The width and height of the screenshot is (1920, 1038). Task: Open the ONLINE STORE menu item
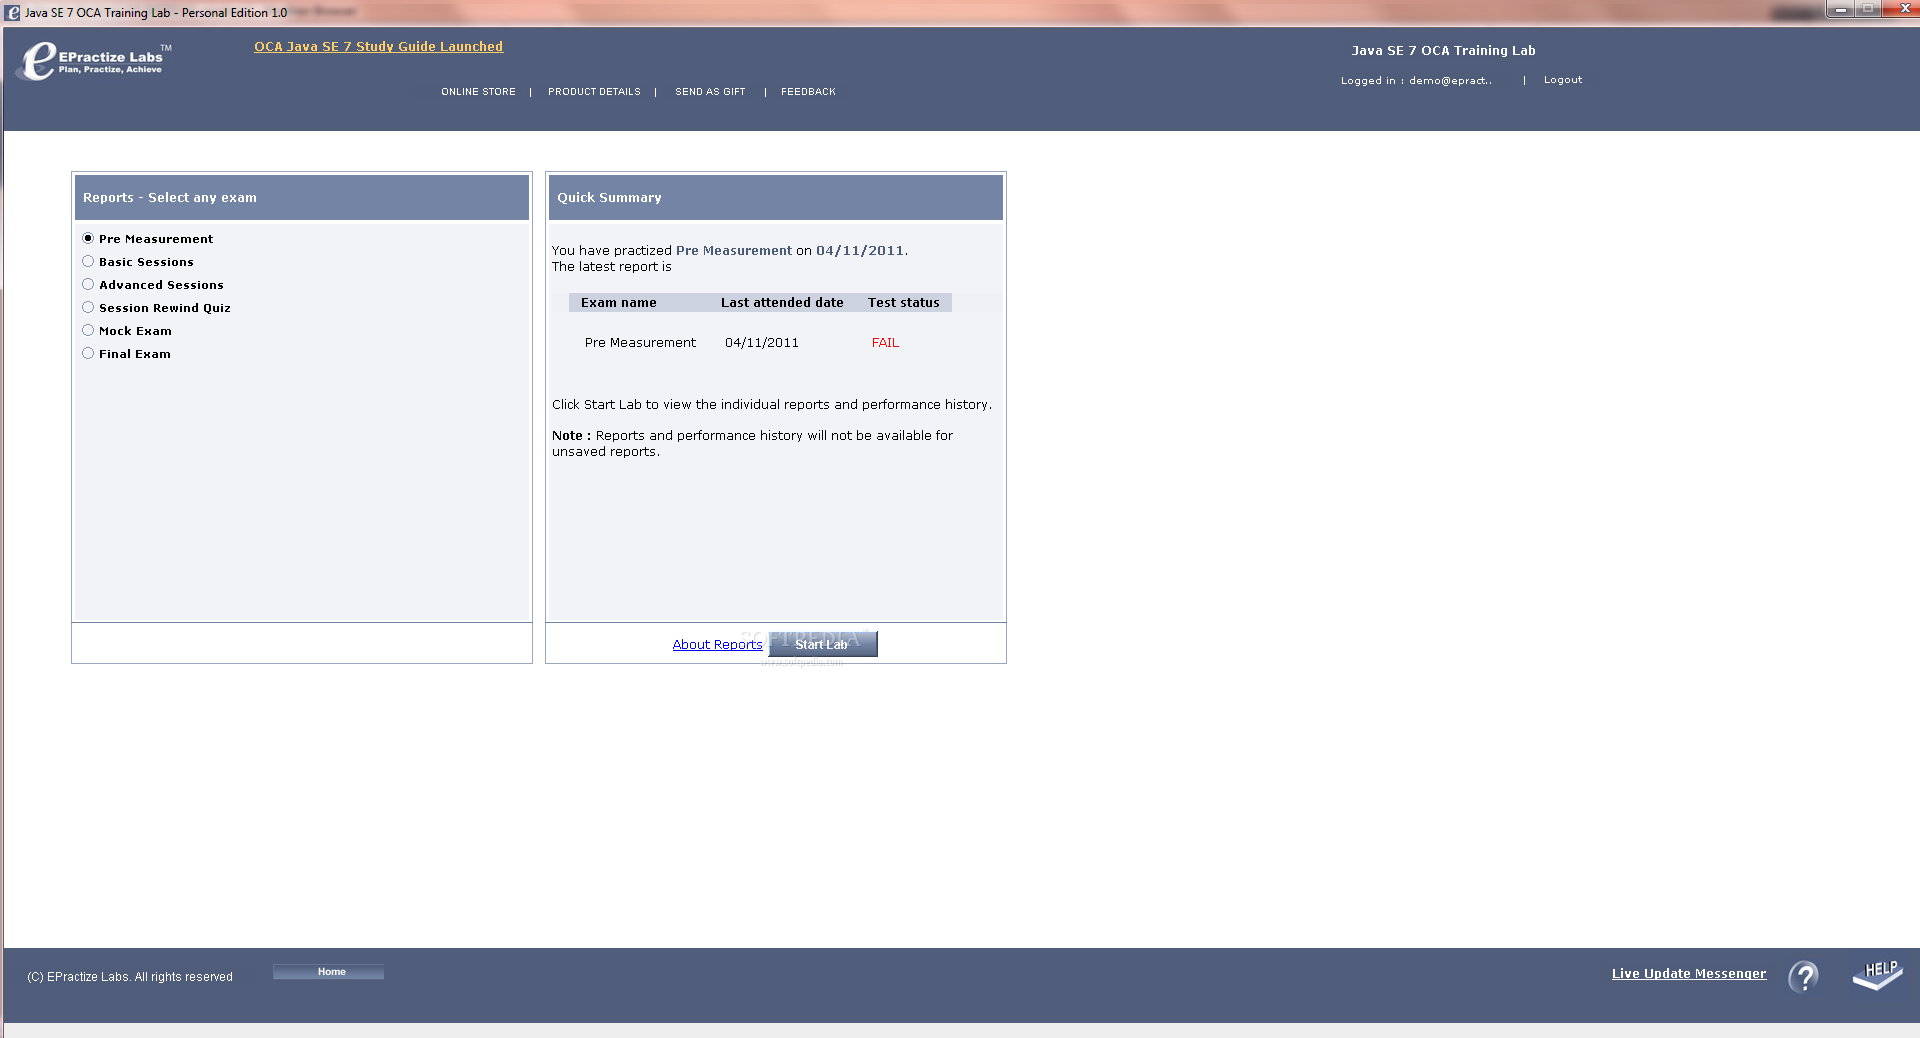(x=478, y=92)
